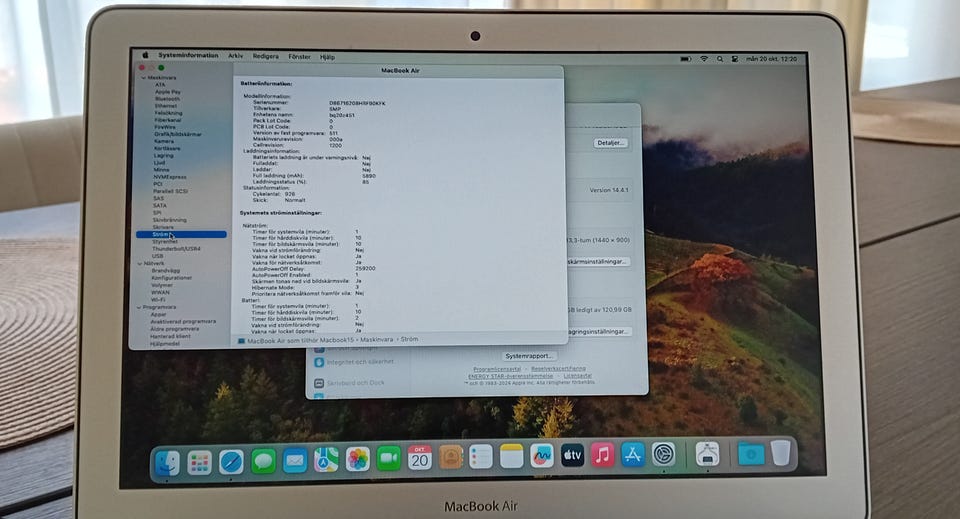Open the App Store from the Dock
The height and width of the screenshot is (519, 960).
point(632,455)
